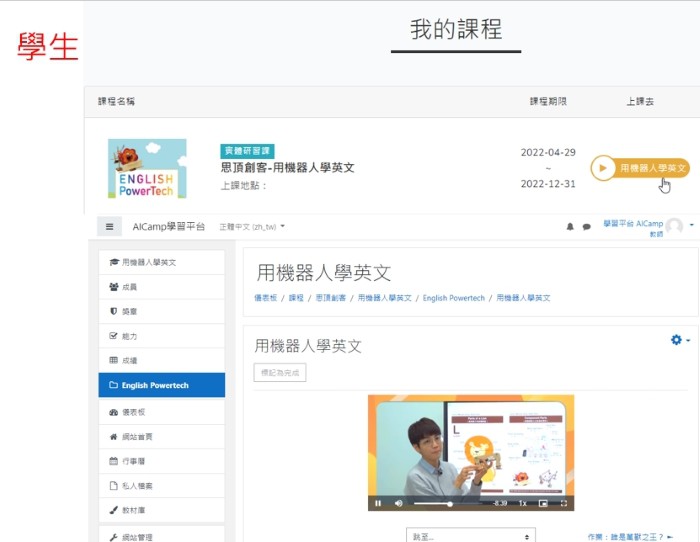Mark activity complete with 標記為完成 button
700x542 pixels.
pos(280,372)
